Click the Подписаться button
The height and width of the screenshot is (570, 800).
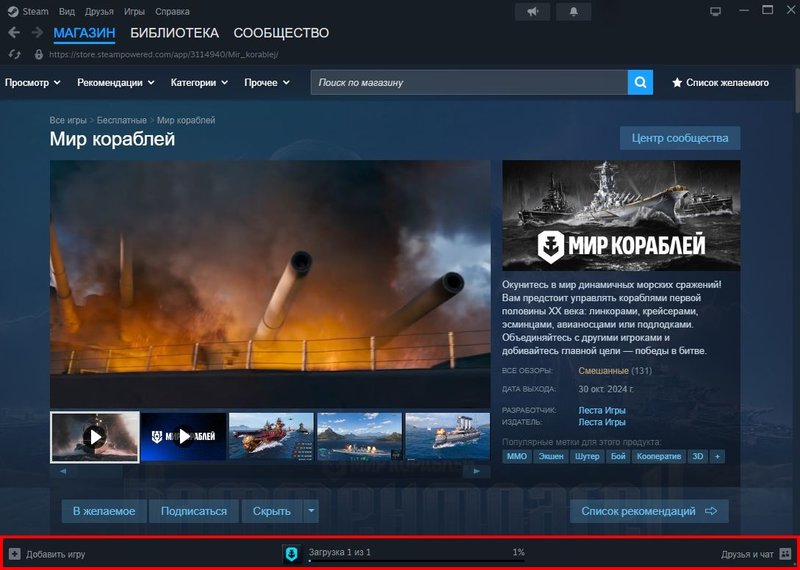click(x=194, y=511)
